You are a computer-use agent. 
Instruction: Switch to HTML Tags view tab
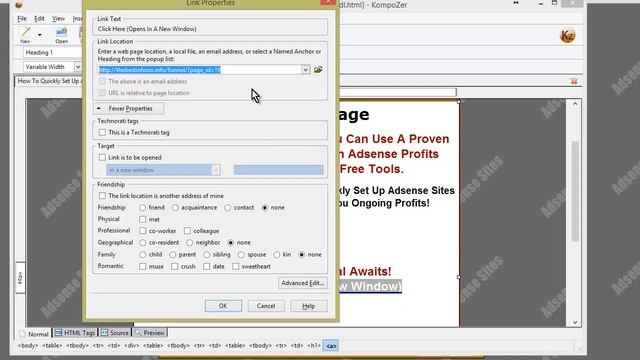(75, 333)
